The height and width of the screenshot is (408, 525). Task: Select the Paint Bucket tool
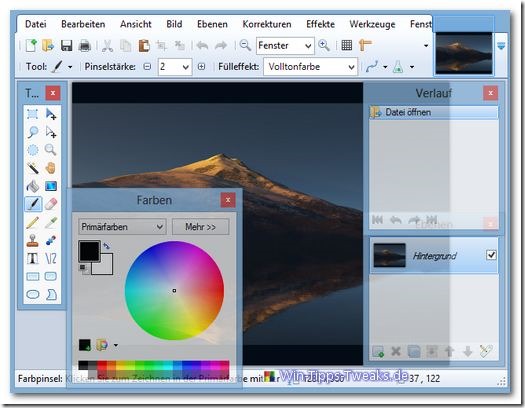(32, 186)
